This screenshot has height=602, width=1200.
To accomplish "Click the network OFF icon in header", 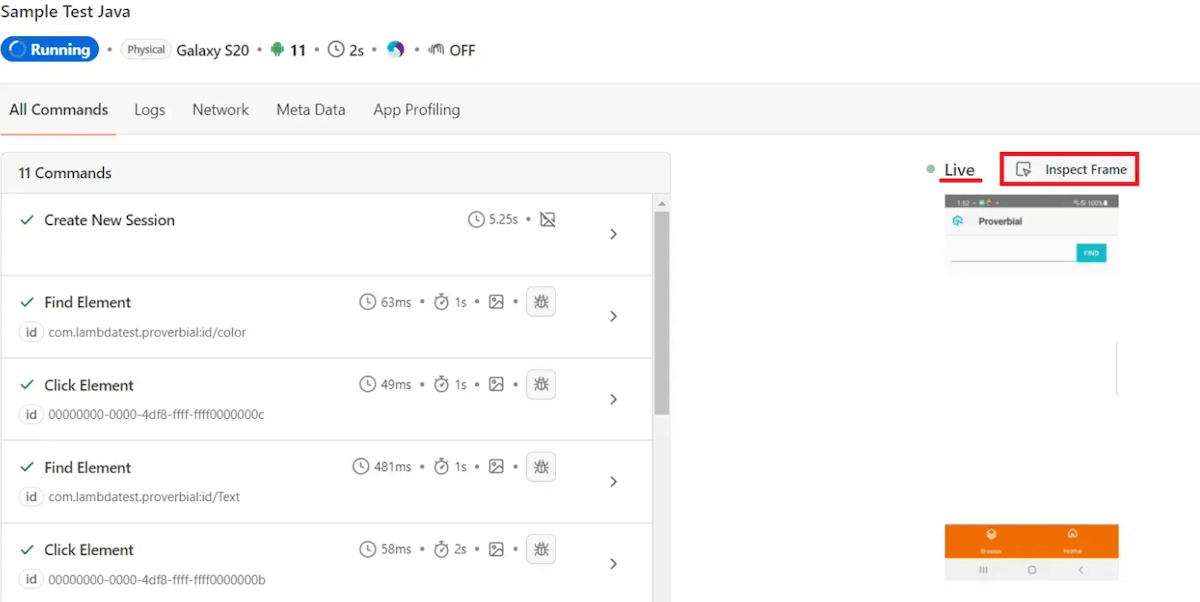I will tap(438, 49).
